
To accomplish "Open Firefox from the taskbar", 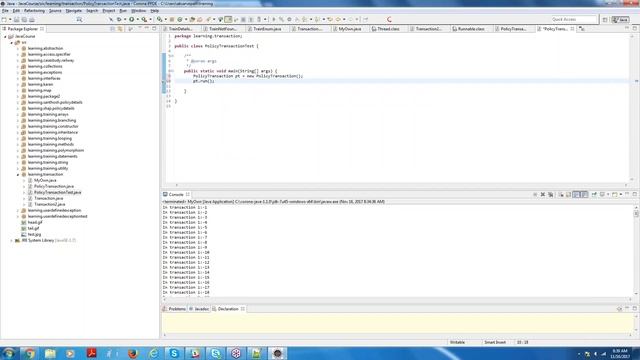I will click(x=133, y=353).
